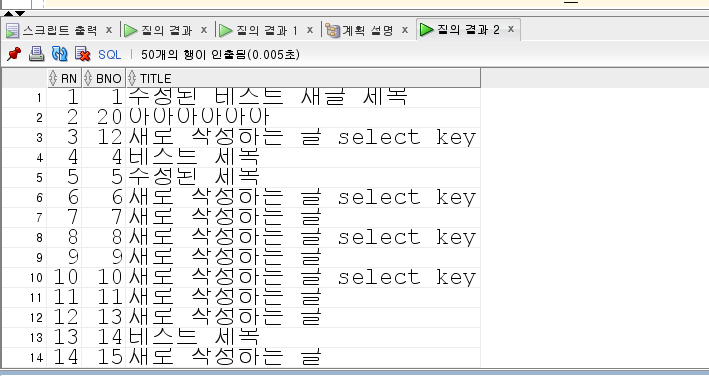Select the 질의 결과 2 tab
Viewport: 709px width, 382px height.
[468, 30]
